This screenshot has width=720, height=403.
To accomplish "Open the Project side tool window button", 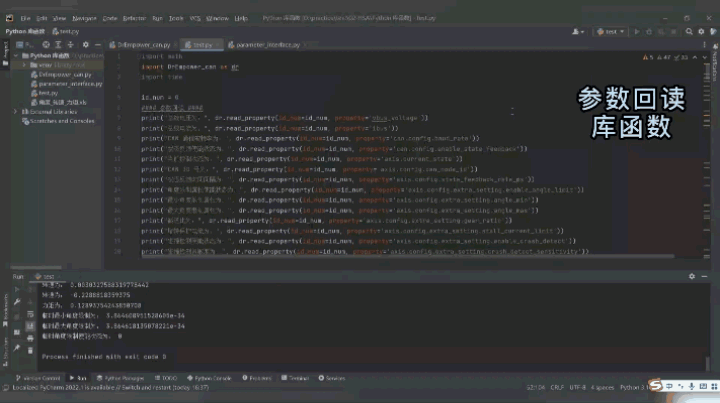I will [x=6, y=53].
